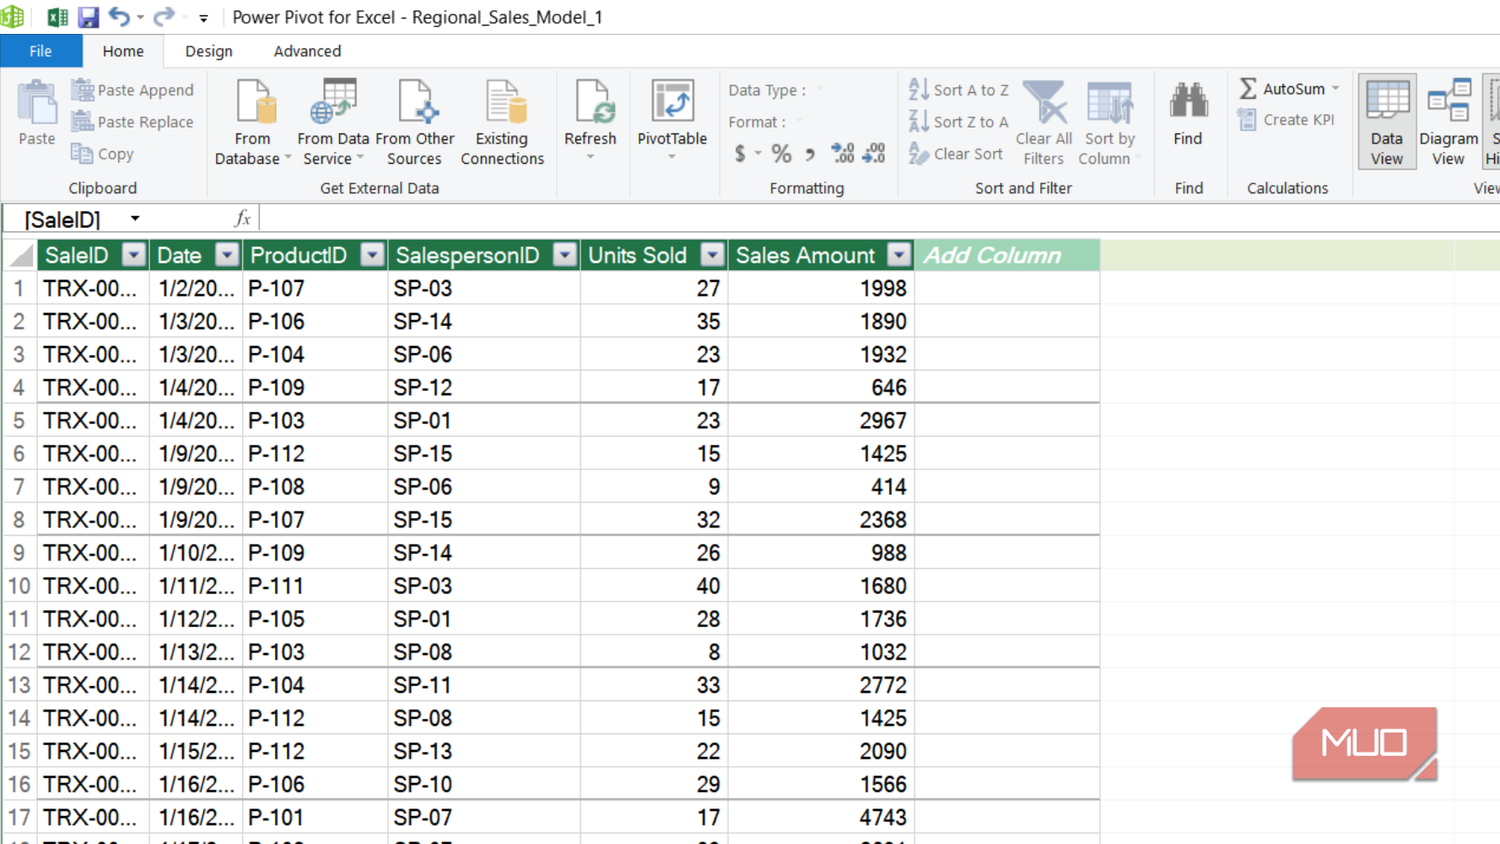The width and height of the screenshot is (1500, 844).
Task: Select the SP-12 salesperson cell
Action: tap(484, 387)
